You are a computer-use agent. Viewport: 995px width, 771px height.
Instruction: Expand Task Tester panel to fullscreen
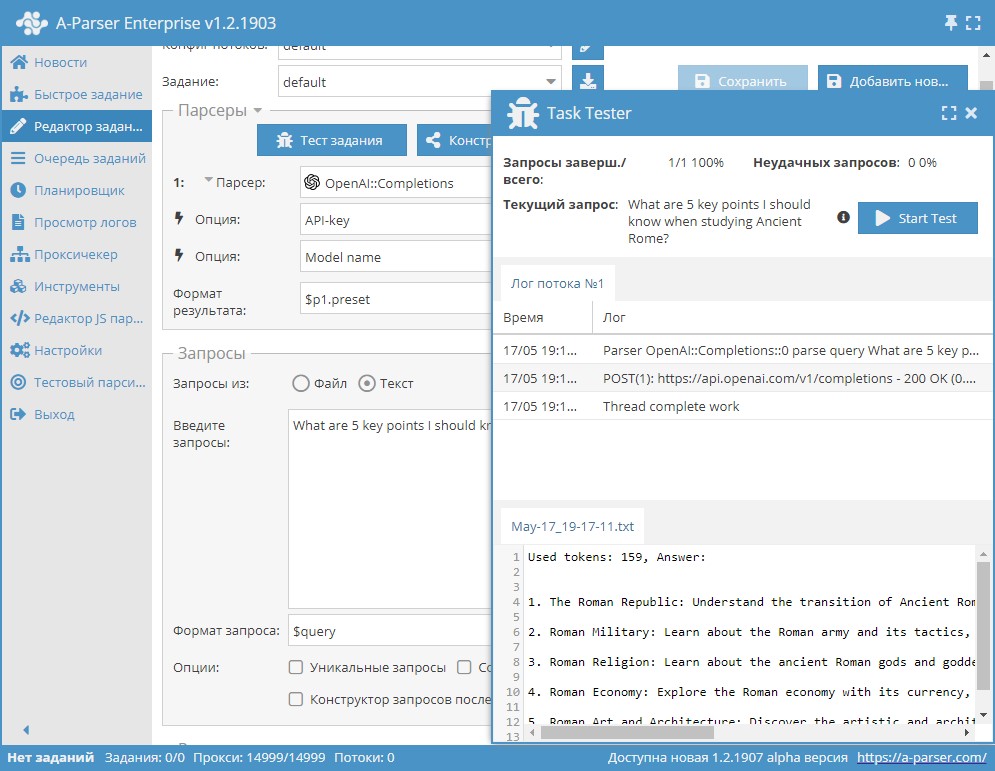[949, 113]
